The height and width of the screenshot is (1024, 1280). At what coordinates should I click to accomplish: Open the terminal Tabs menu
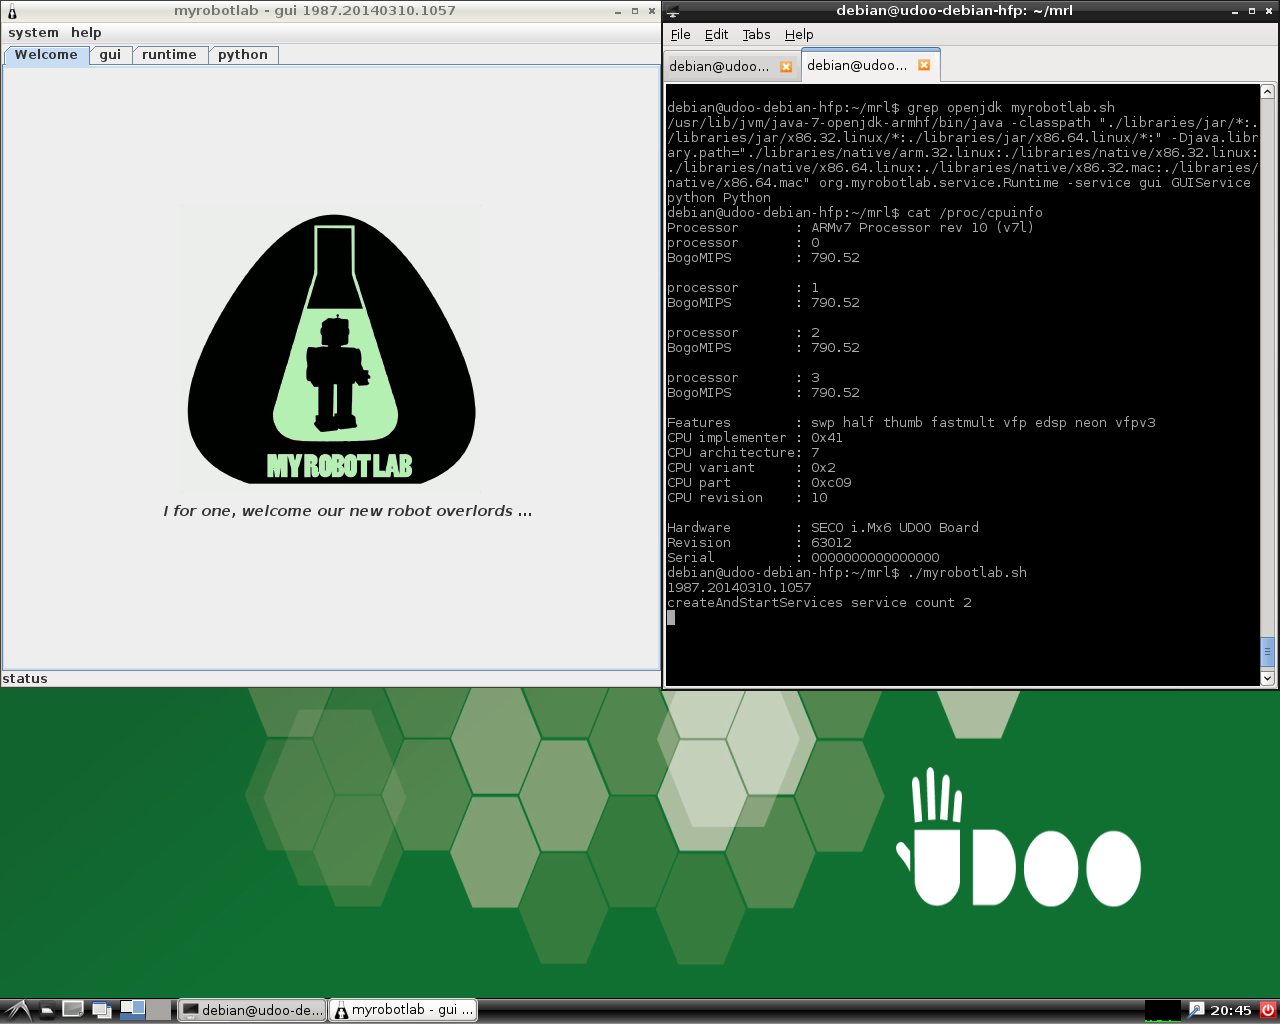pos(756,34)
